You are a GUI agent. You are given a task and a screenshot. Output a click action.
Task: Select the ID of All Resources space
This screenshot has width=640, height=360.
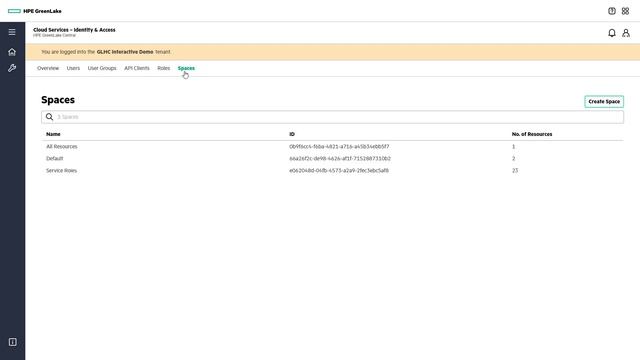339,147
